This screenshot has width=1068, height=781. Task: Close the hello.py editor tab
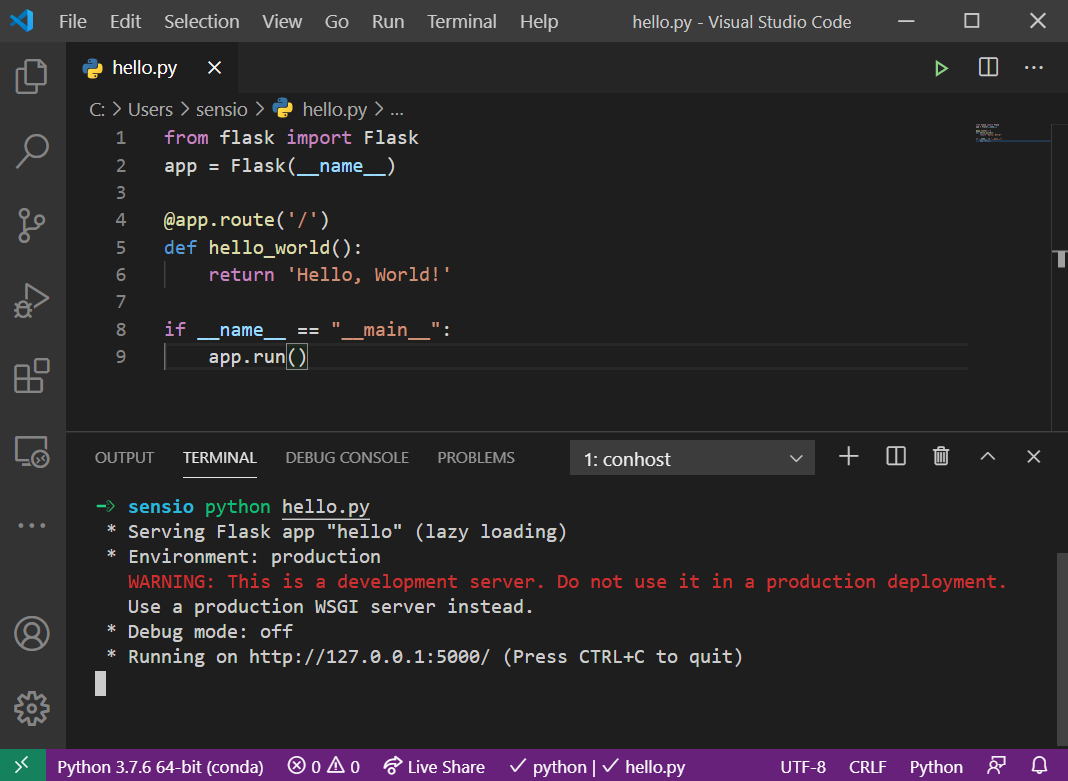215,67
